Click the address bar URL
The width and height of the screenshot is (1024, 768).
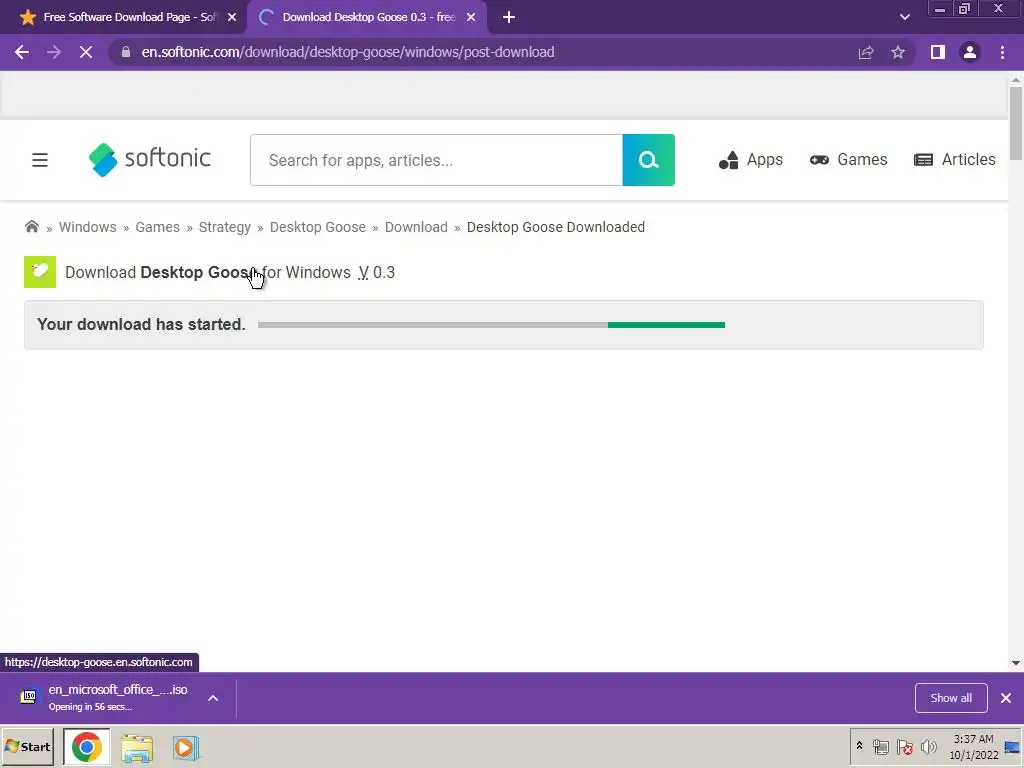(x=348, y=52)
